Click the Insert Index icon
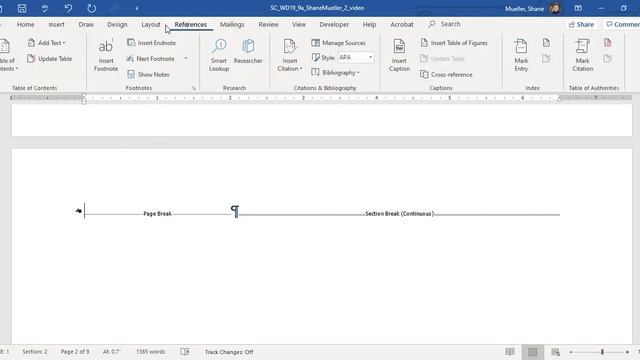640x360 pixels. coord(546,42)
